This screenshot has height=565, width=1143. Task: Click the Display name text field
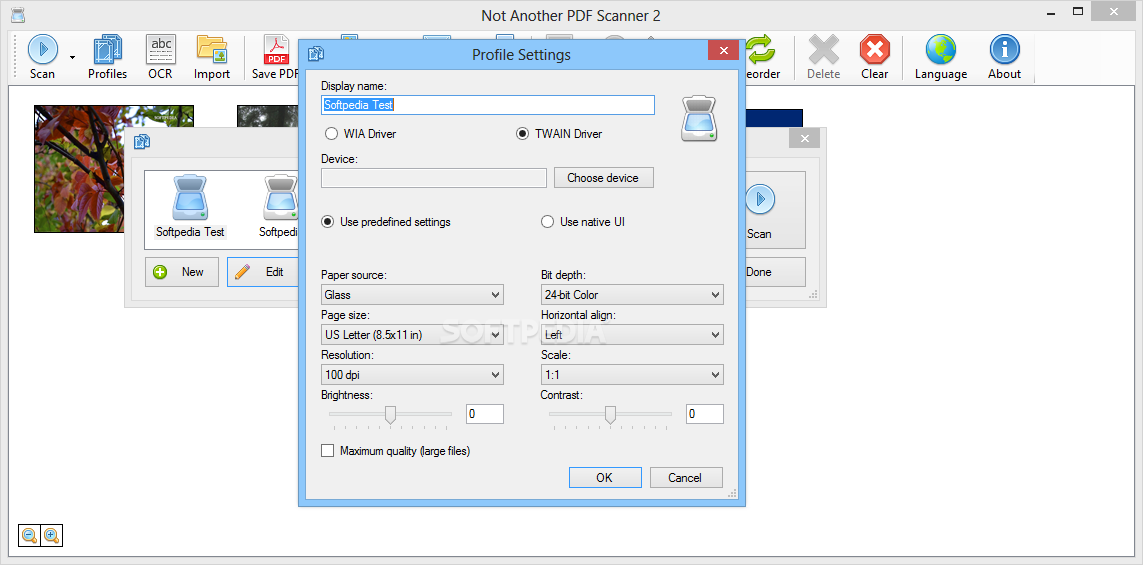click(x=488, y=105)
